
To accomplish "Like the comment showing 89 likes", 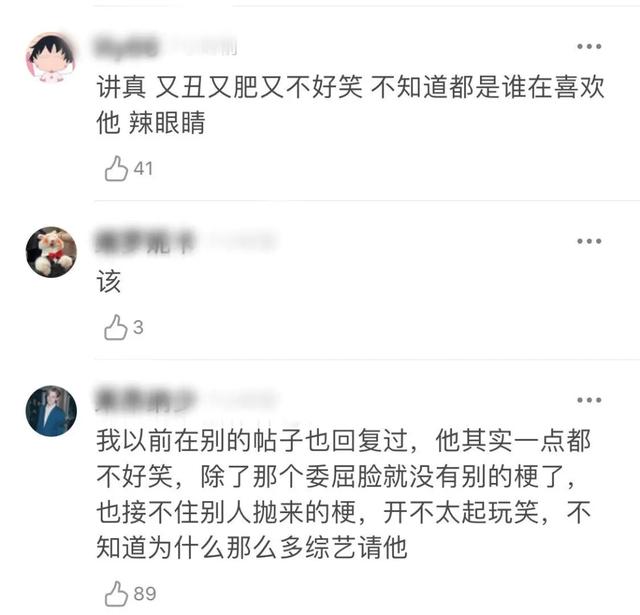I will click(116, 593).
